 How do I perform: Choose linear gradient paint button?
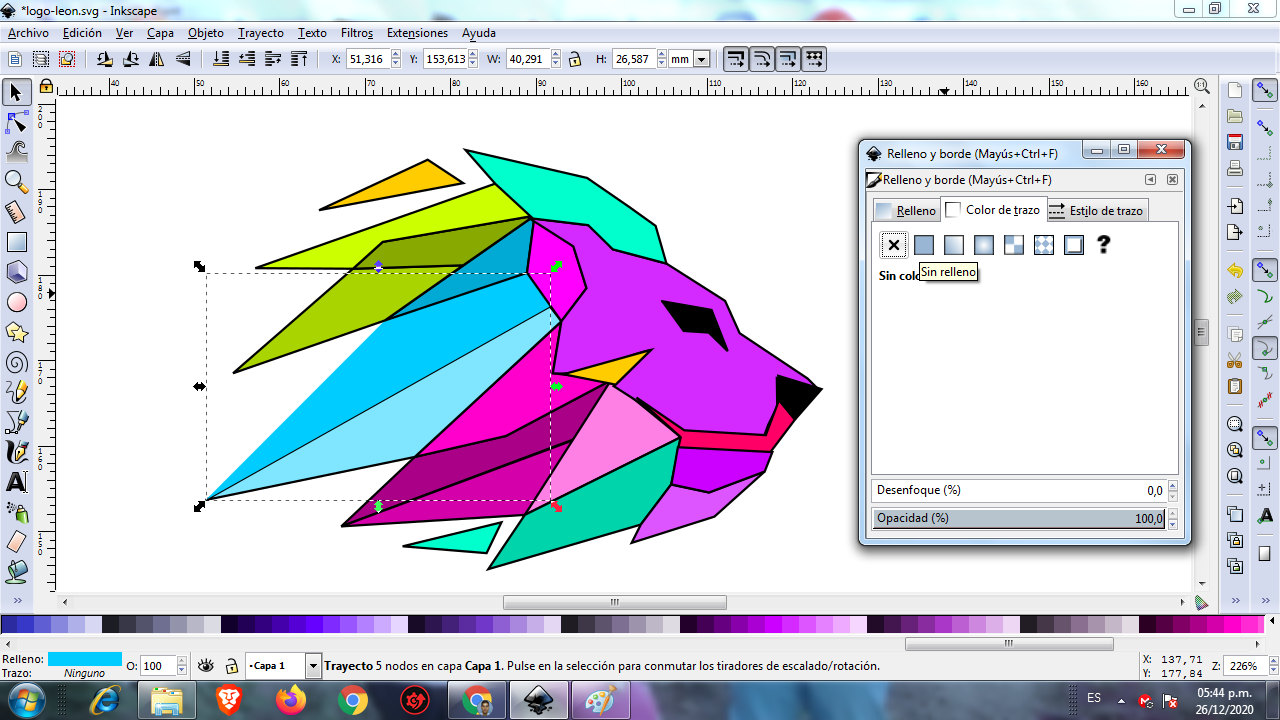954,245
